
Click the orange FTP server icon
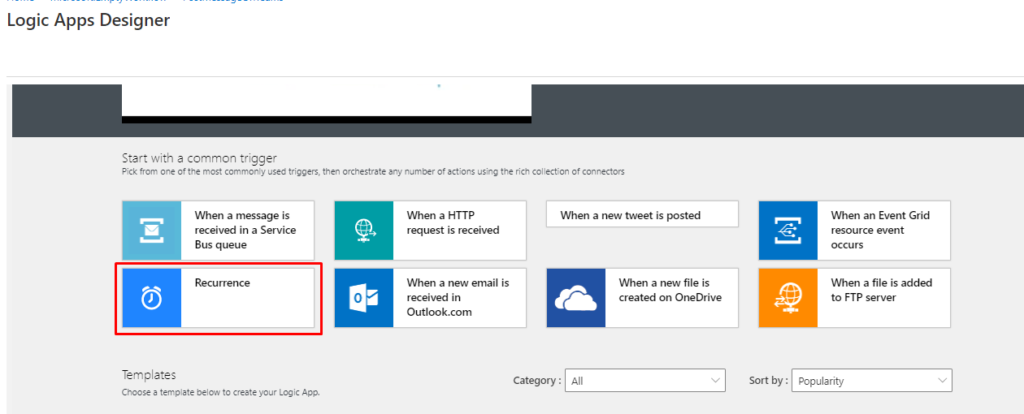point(788,297)
